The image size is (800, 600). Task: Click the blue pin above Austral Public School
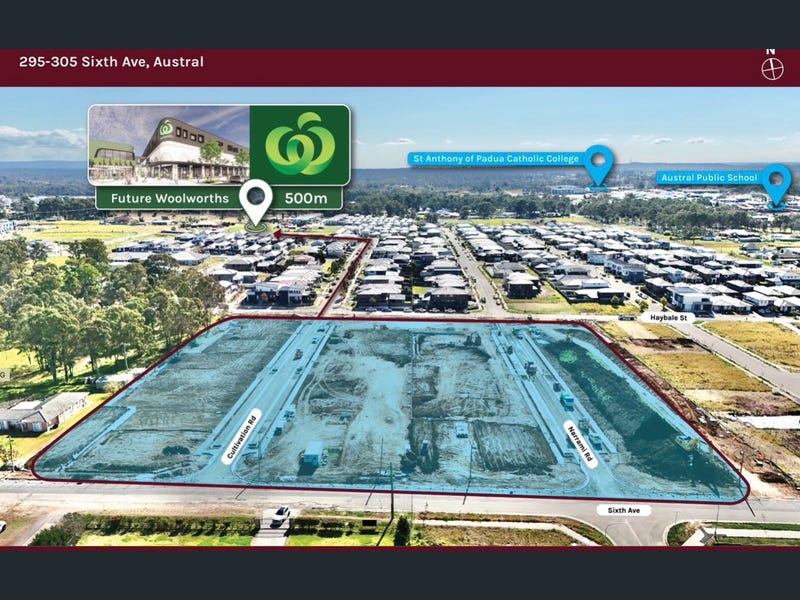pos(776,182)
